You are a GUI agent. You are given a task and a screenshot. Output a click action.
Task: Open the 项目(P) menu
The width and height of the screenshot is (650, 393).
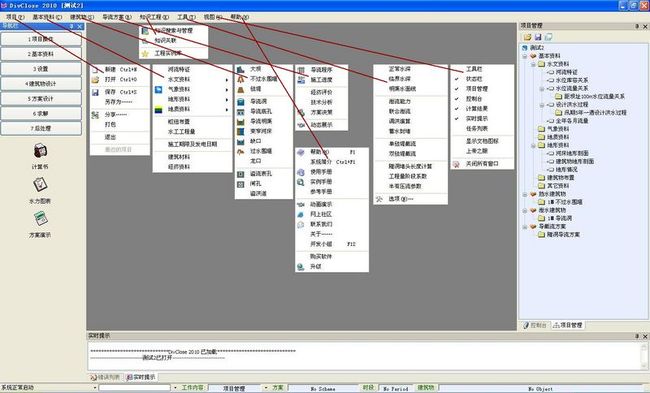15,17
